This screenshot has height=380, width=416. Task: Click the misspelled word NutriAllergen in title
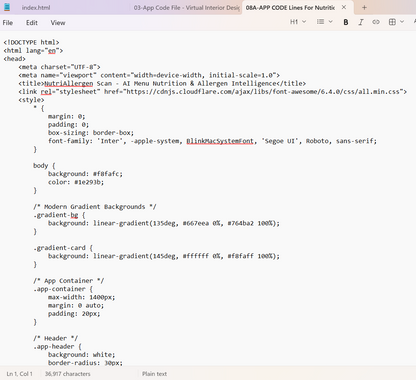coord(69,83)
